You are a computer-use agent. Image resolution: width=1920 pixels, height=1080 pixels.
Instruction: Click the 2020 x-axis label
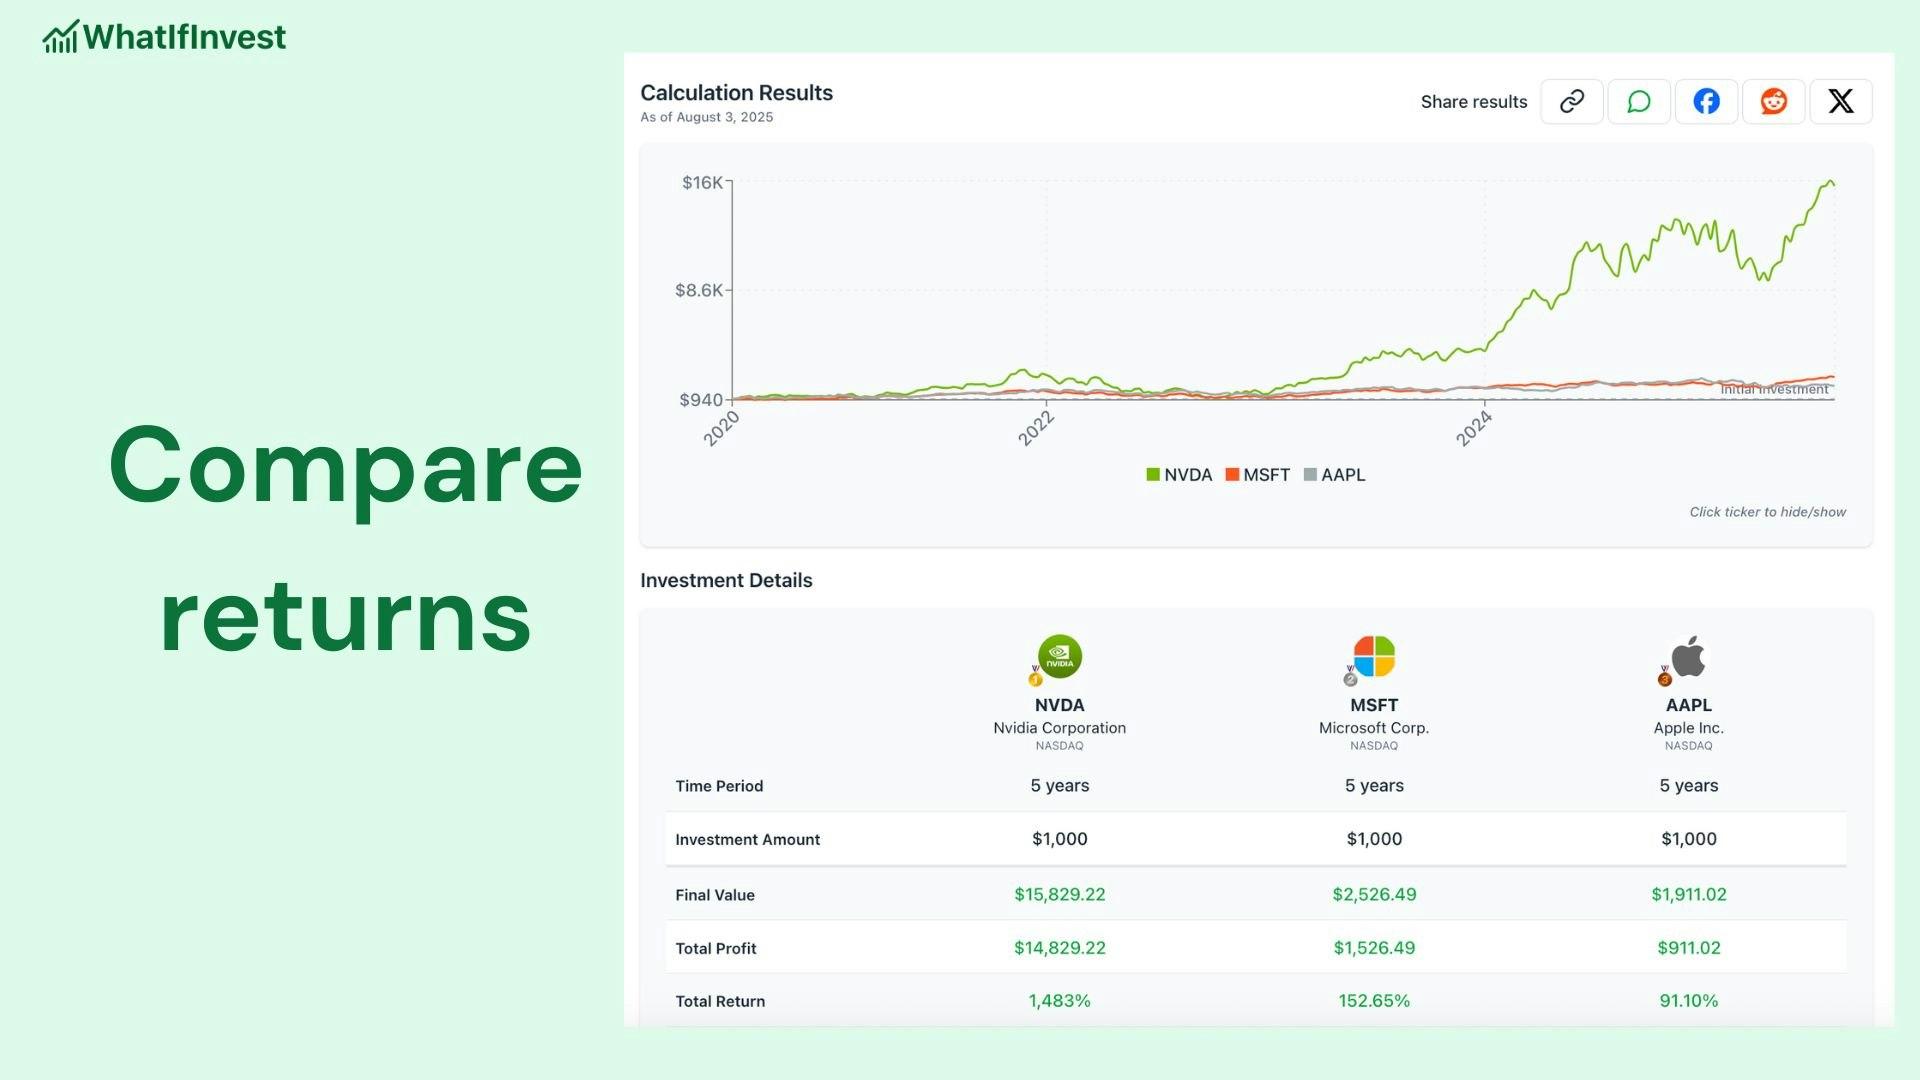tap(721, 428)
